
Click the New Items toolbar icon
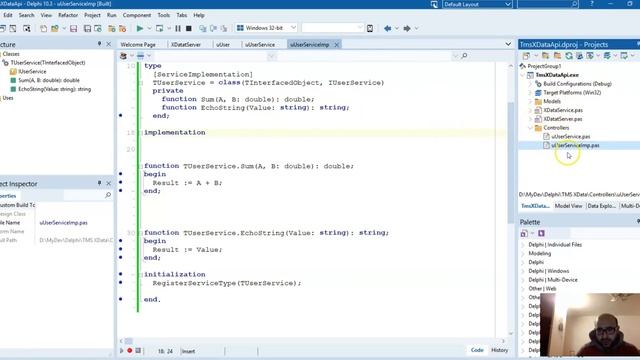point(43,29)
